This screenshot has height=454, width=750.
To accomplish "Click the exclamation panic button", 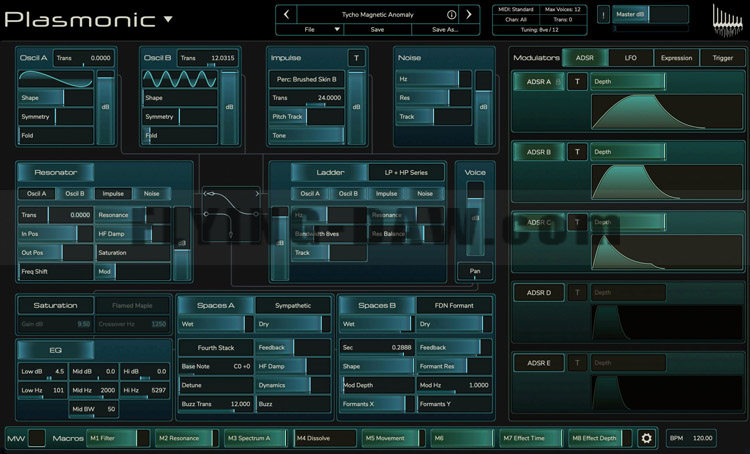I will pyautogui.click(x=603, y=15).
